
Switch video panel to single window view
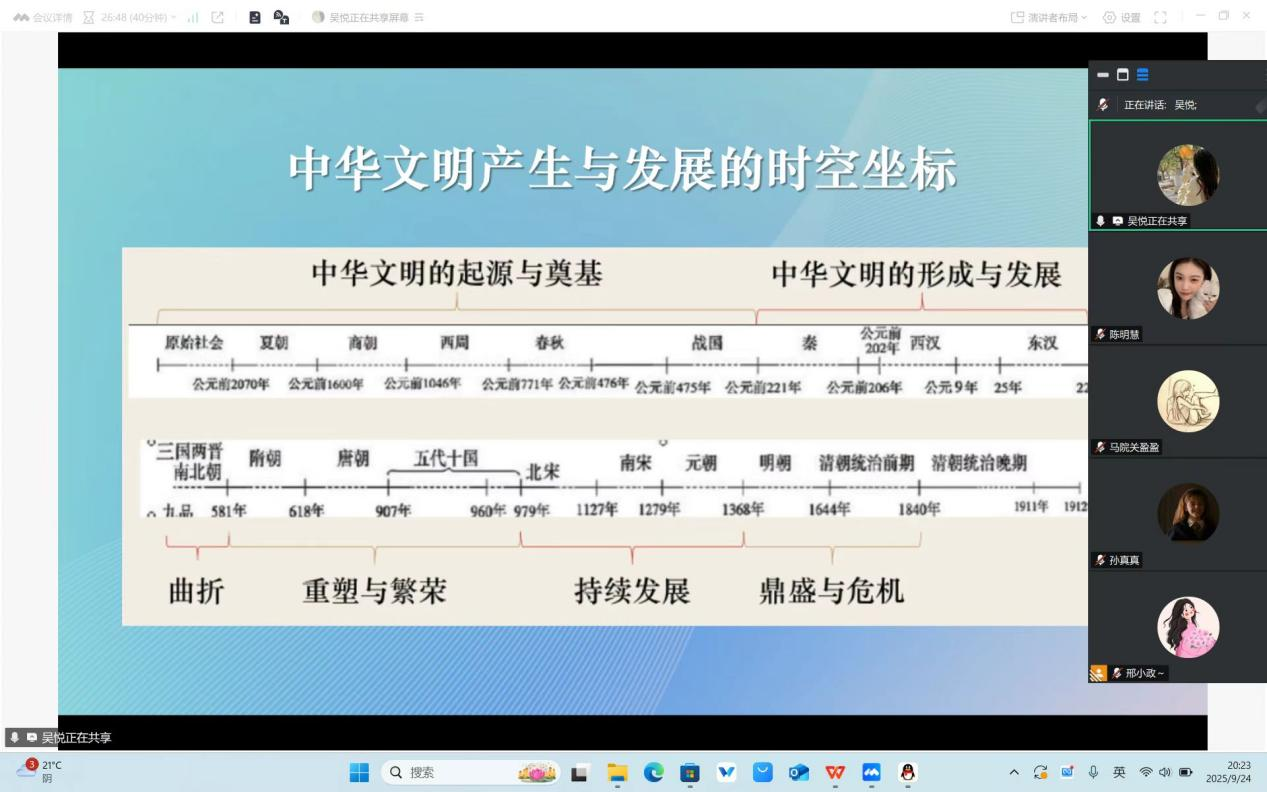[1122, 75]
